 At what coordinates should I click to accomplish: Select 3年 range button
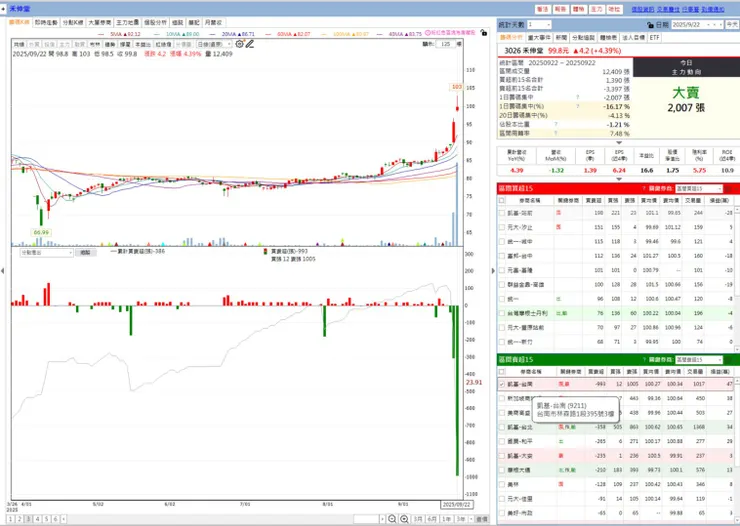click(461, 519)
